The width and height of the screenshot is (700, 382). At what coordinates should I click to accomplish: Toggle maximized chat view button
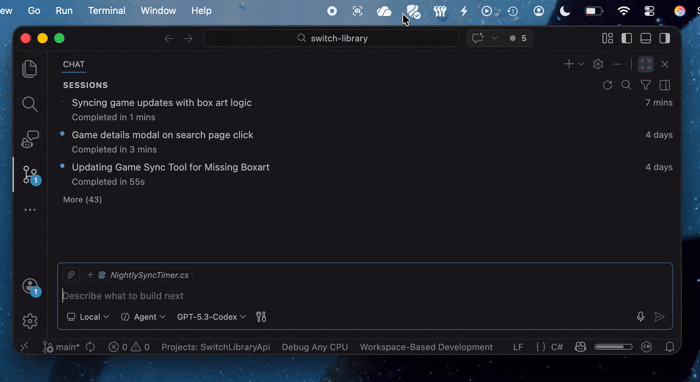click(646, 64)
